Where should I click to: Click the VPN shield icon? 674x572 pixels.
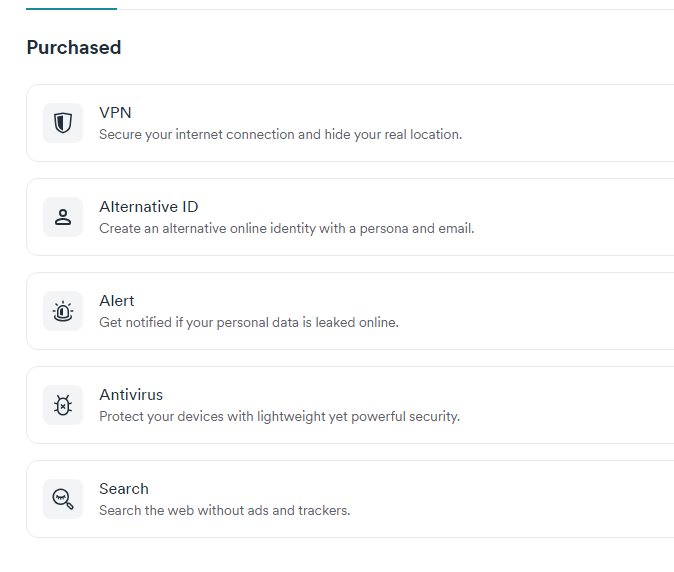point(63,123)
